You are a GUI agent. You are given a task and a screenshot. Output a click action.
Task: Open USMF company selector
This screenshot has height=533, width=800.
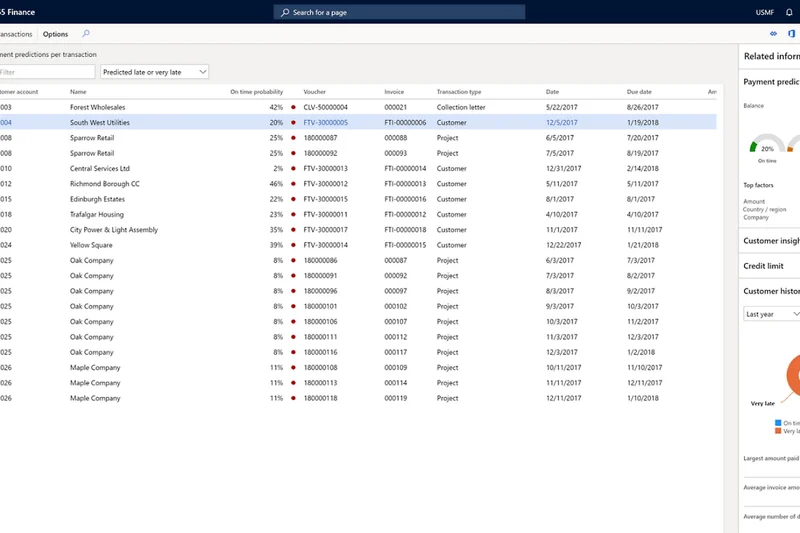(x=765, y=12)
